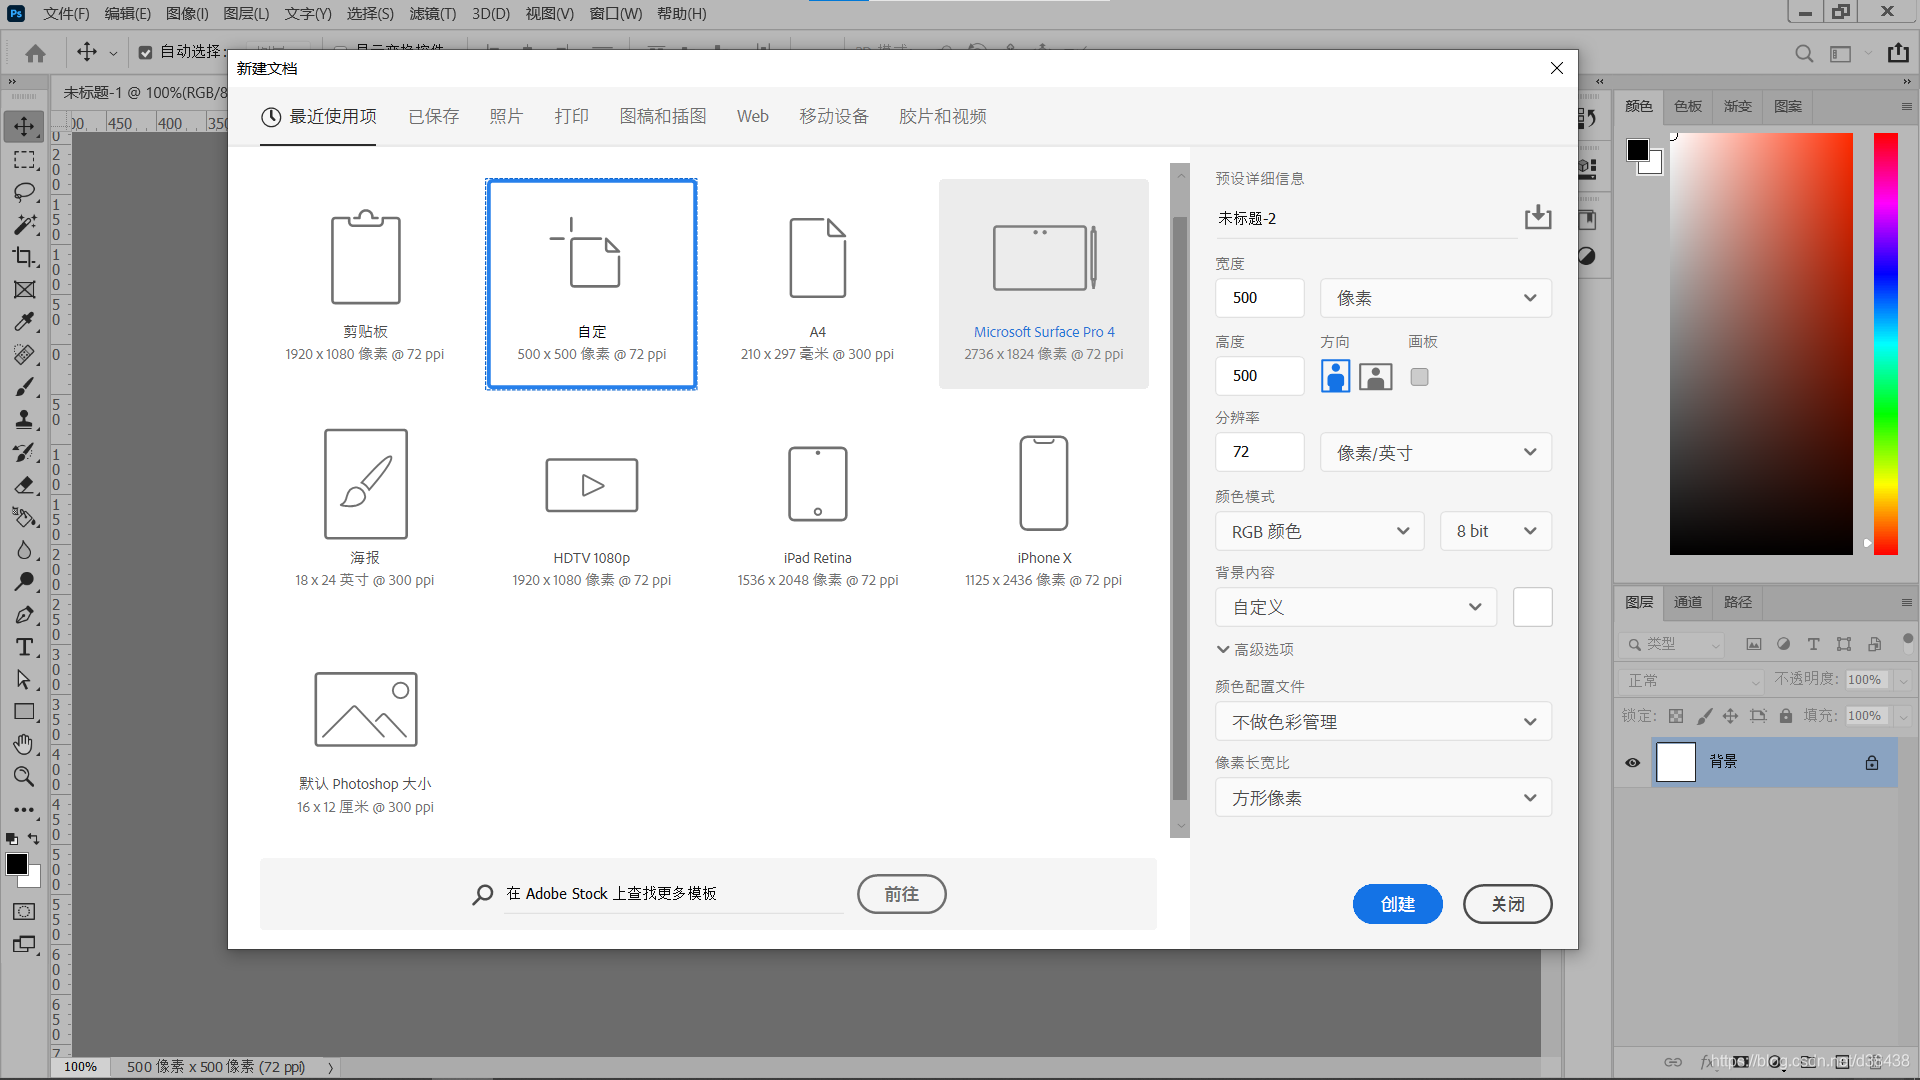Hide the 背景 layer visibility
Image resolution: width=1920 pixels, height=1080 pixels.
pyautogui.click(x=1632, y=762)
